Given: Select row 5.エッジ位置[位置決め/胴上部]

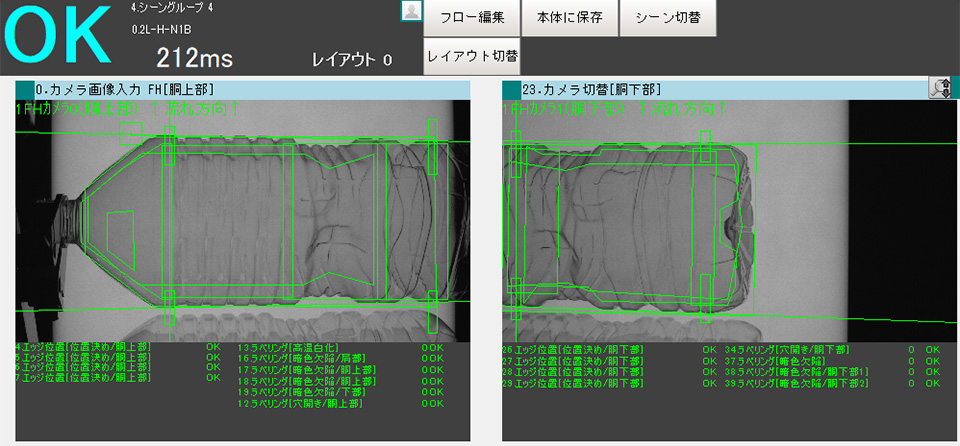Looking at the screenshot, I should point(83,357).
